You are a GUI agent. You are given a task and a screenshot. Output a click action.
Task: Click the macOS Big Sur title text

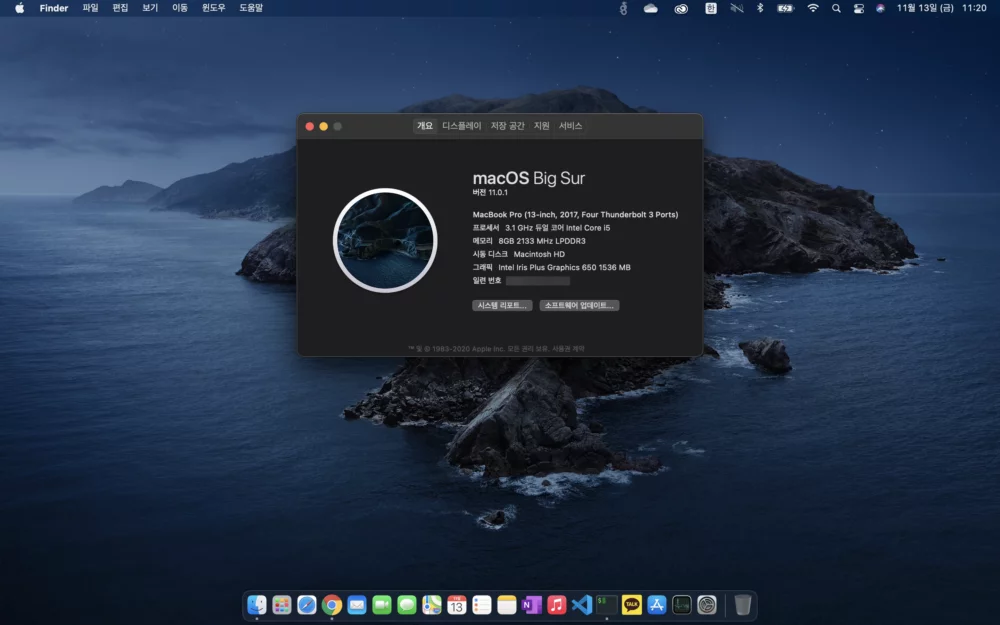click(x=529, y=179)
